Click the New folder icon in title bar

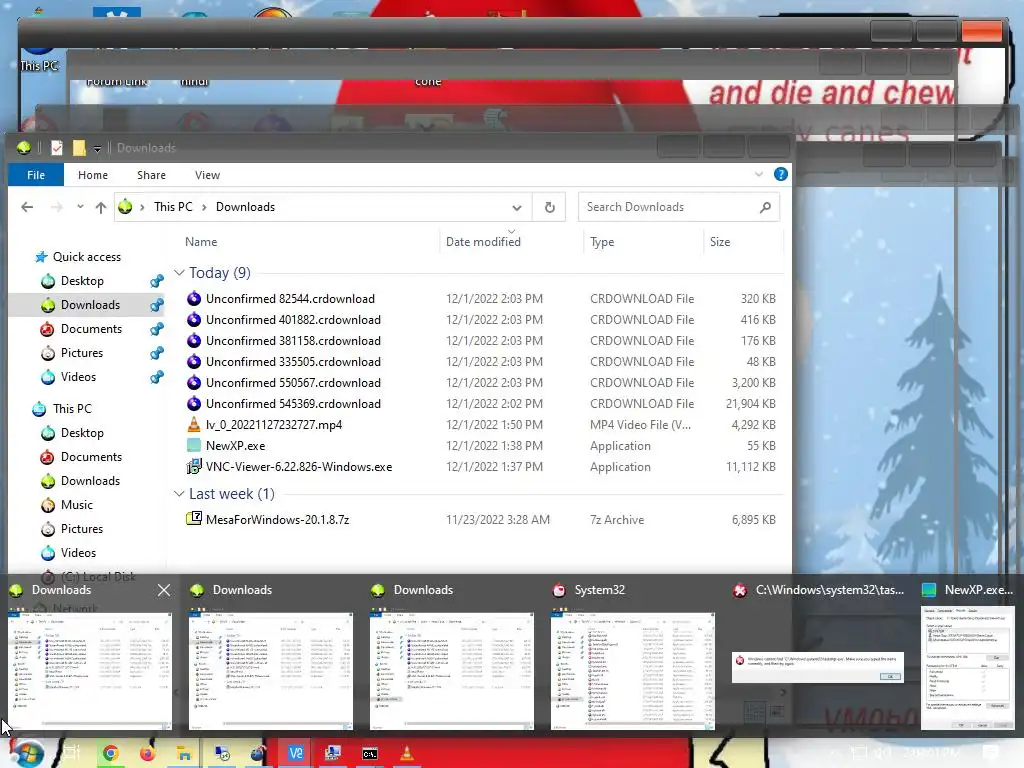coord(79,148)
